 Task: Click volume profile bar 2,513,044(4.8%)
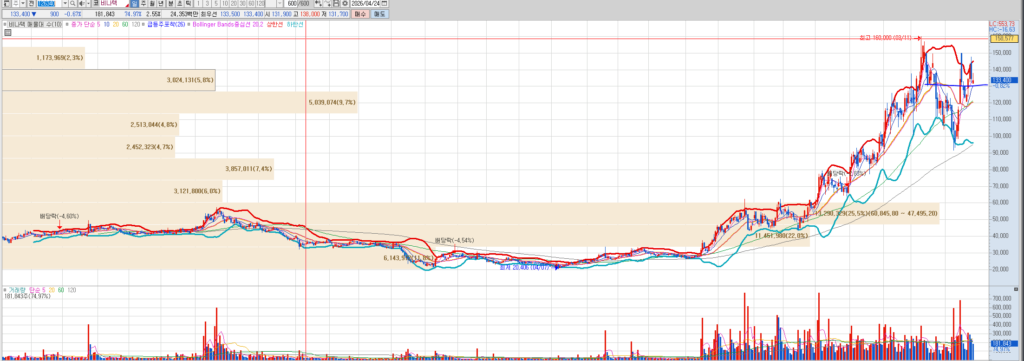[x=90, y=125]
